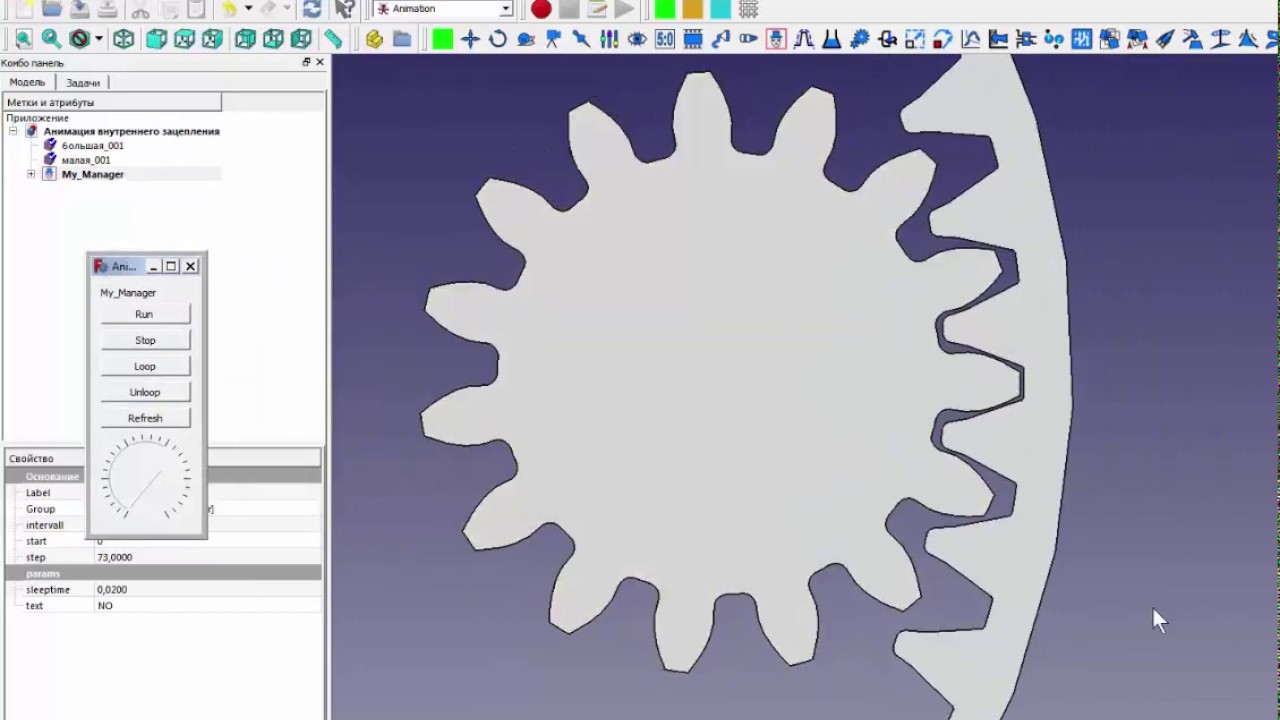Select малая_001 in the model tree
Viewport: 1280px width, 720px height.
86,160
